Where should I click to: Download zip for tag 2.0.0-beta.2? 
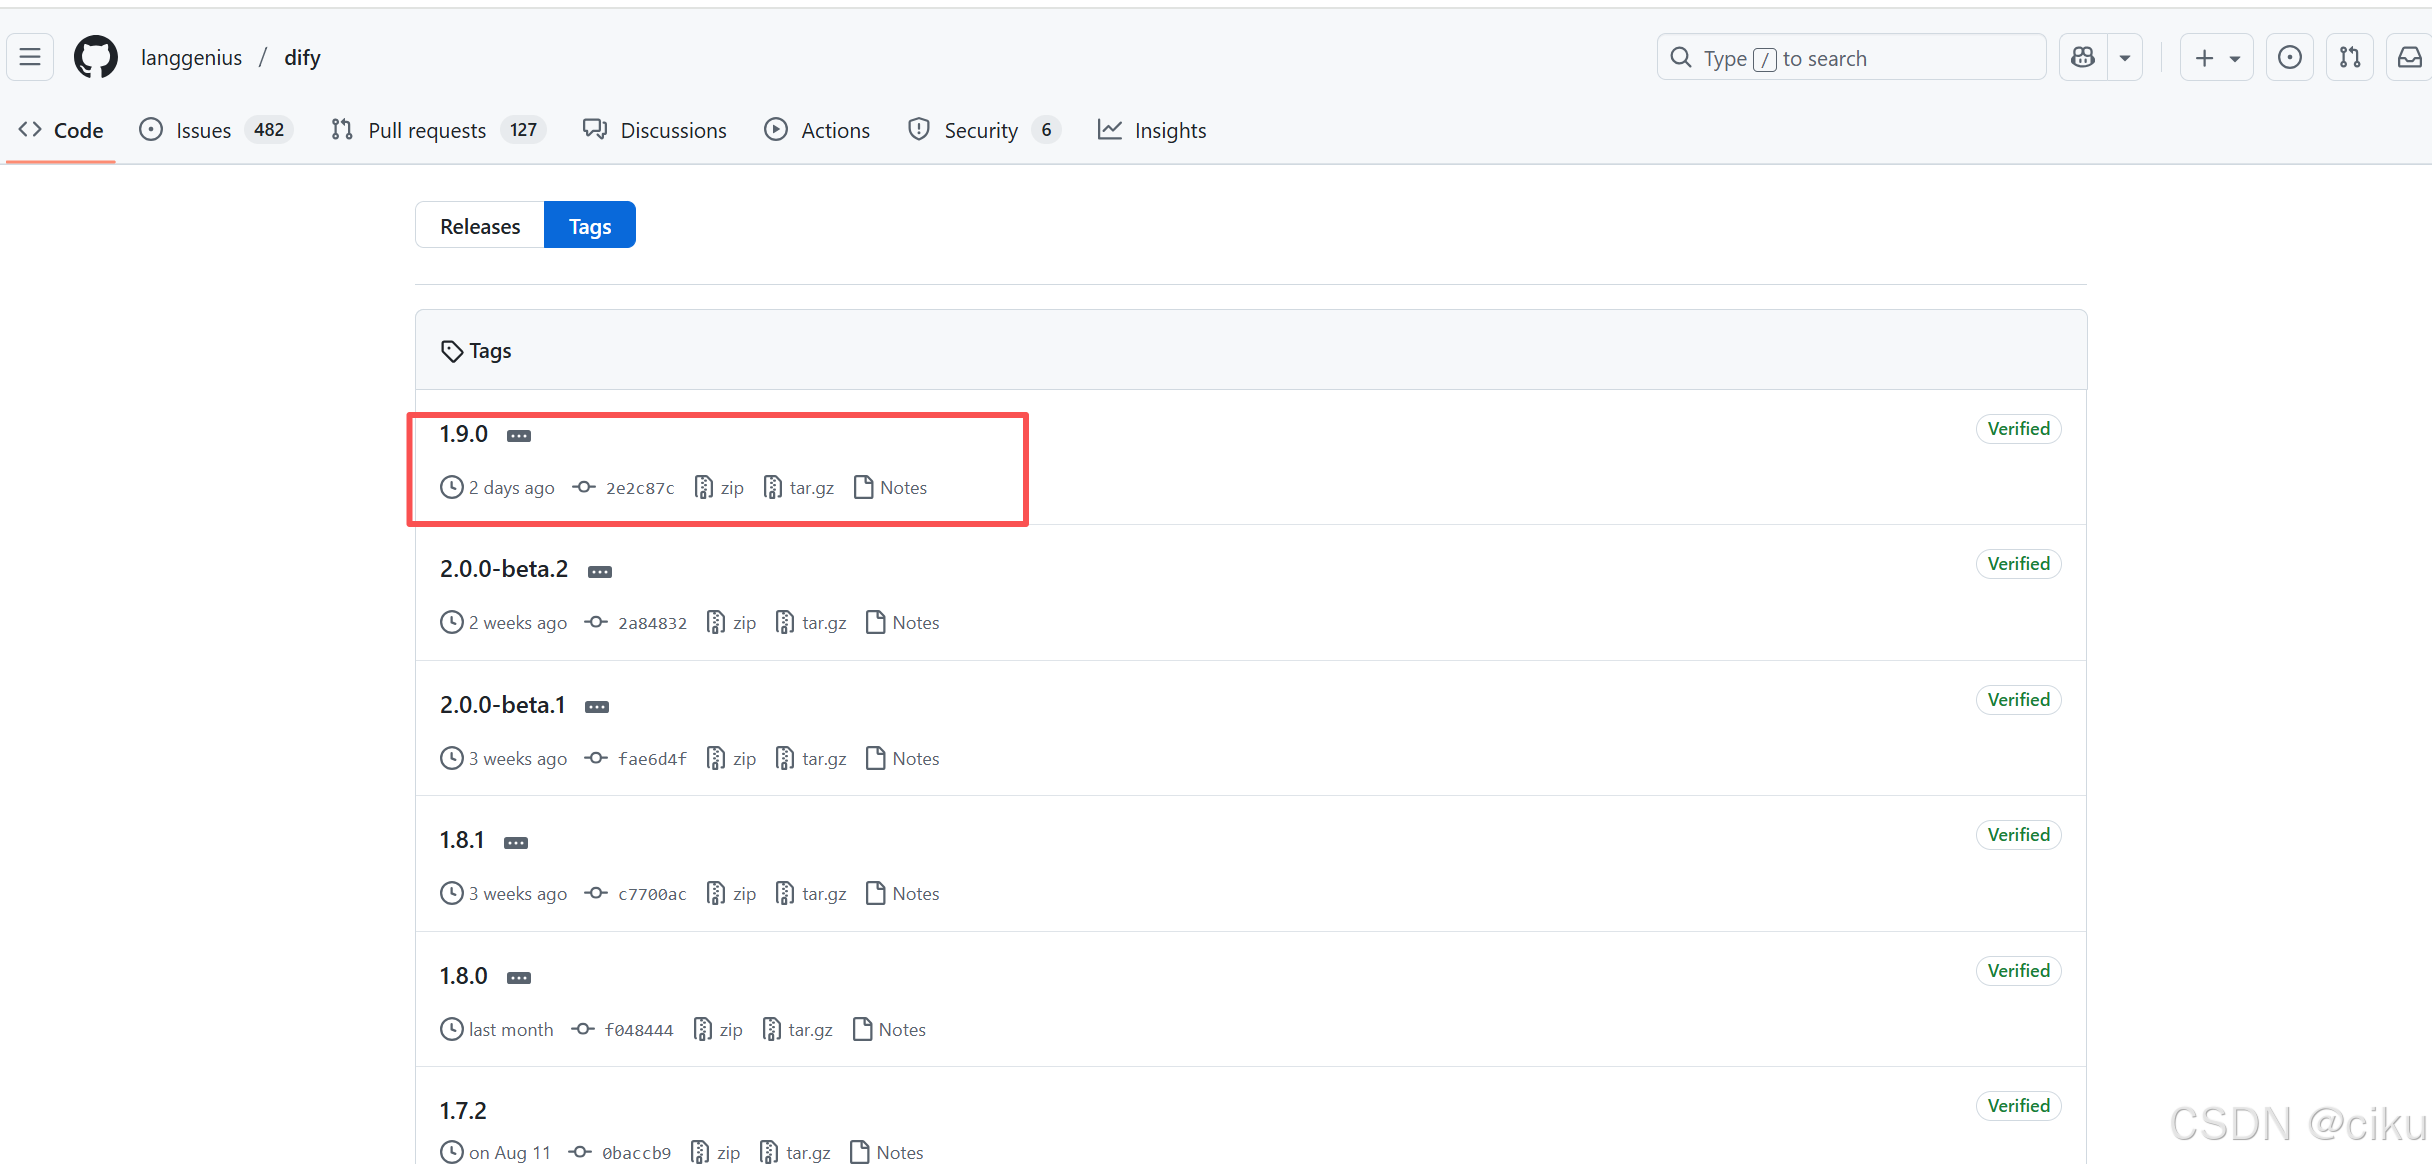[732, 622]
